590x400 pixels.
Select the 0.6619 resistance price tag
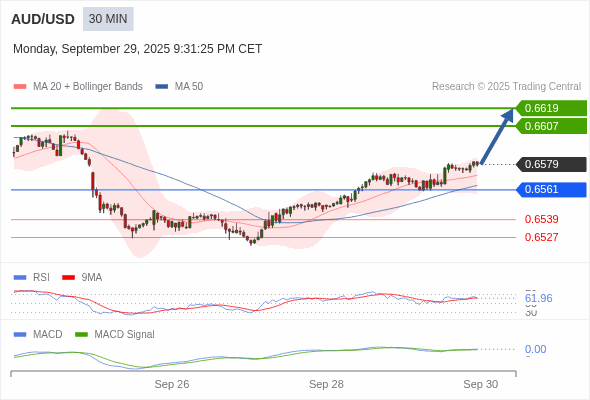pos(551,108)
